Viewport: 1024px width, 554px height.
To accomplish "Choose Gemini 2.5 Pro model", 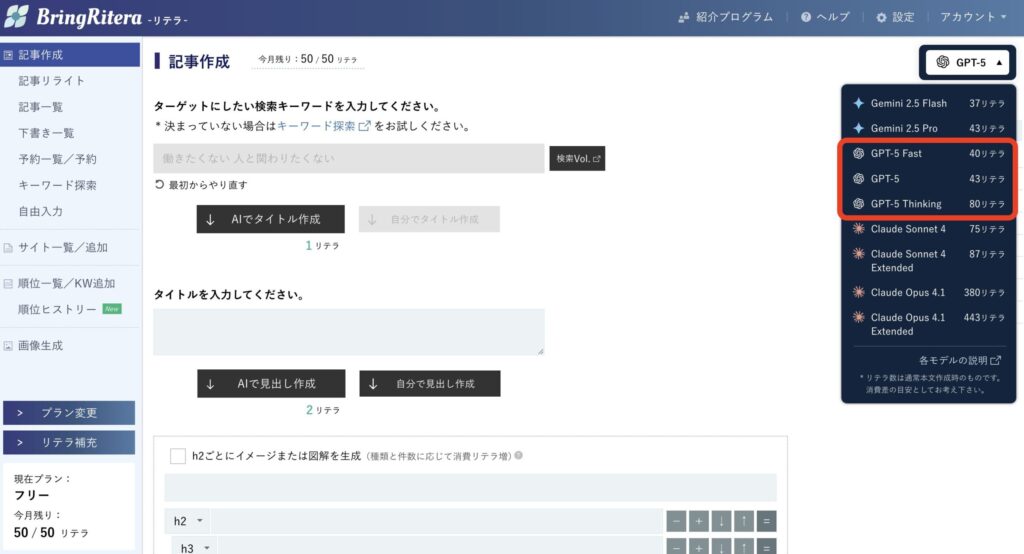I will click(928, 128).
